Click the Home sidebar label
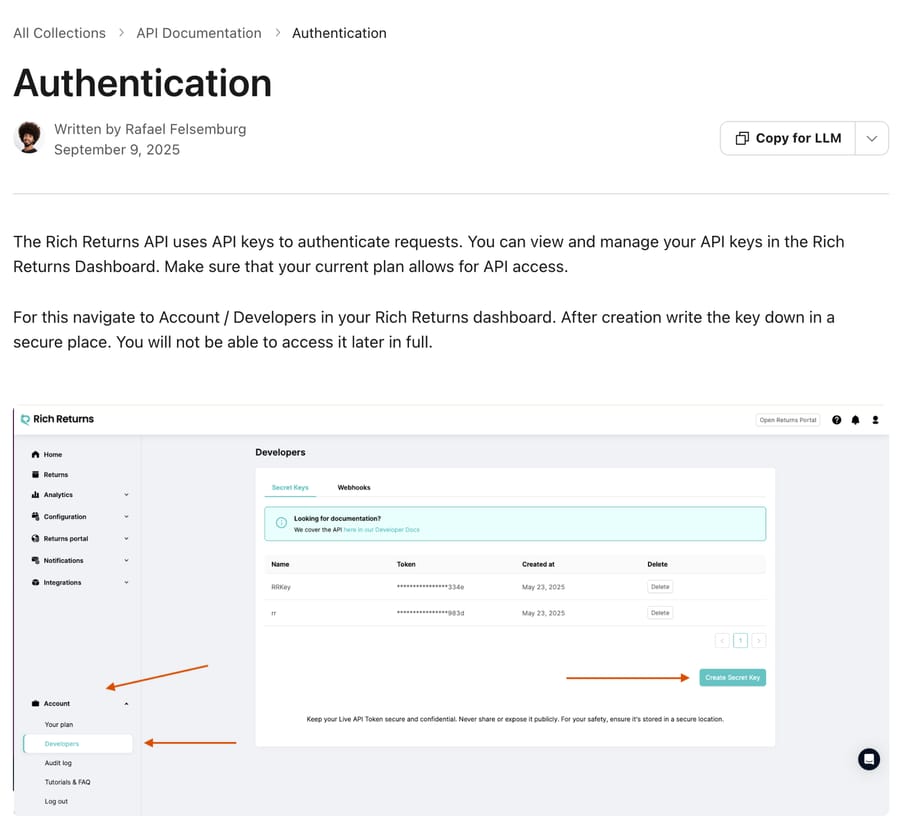The height and width of the screenshot is (829, 900). point(53,454)
